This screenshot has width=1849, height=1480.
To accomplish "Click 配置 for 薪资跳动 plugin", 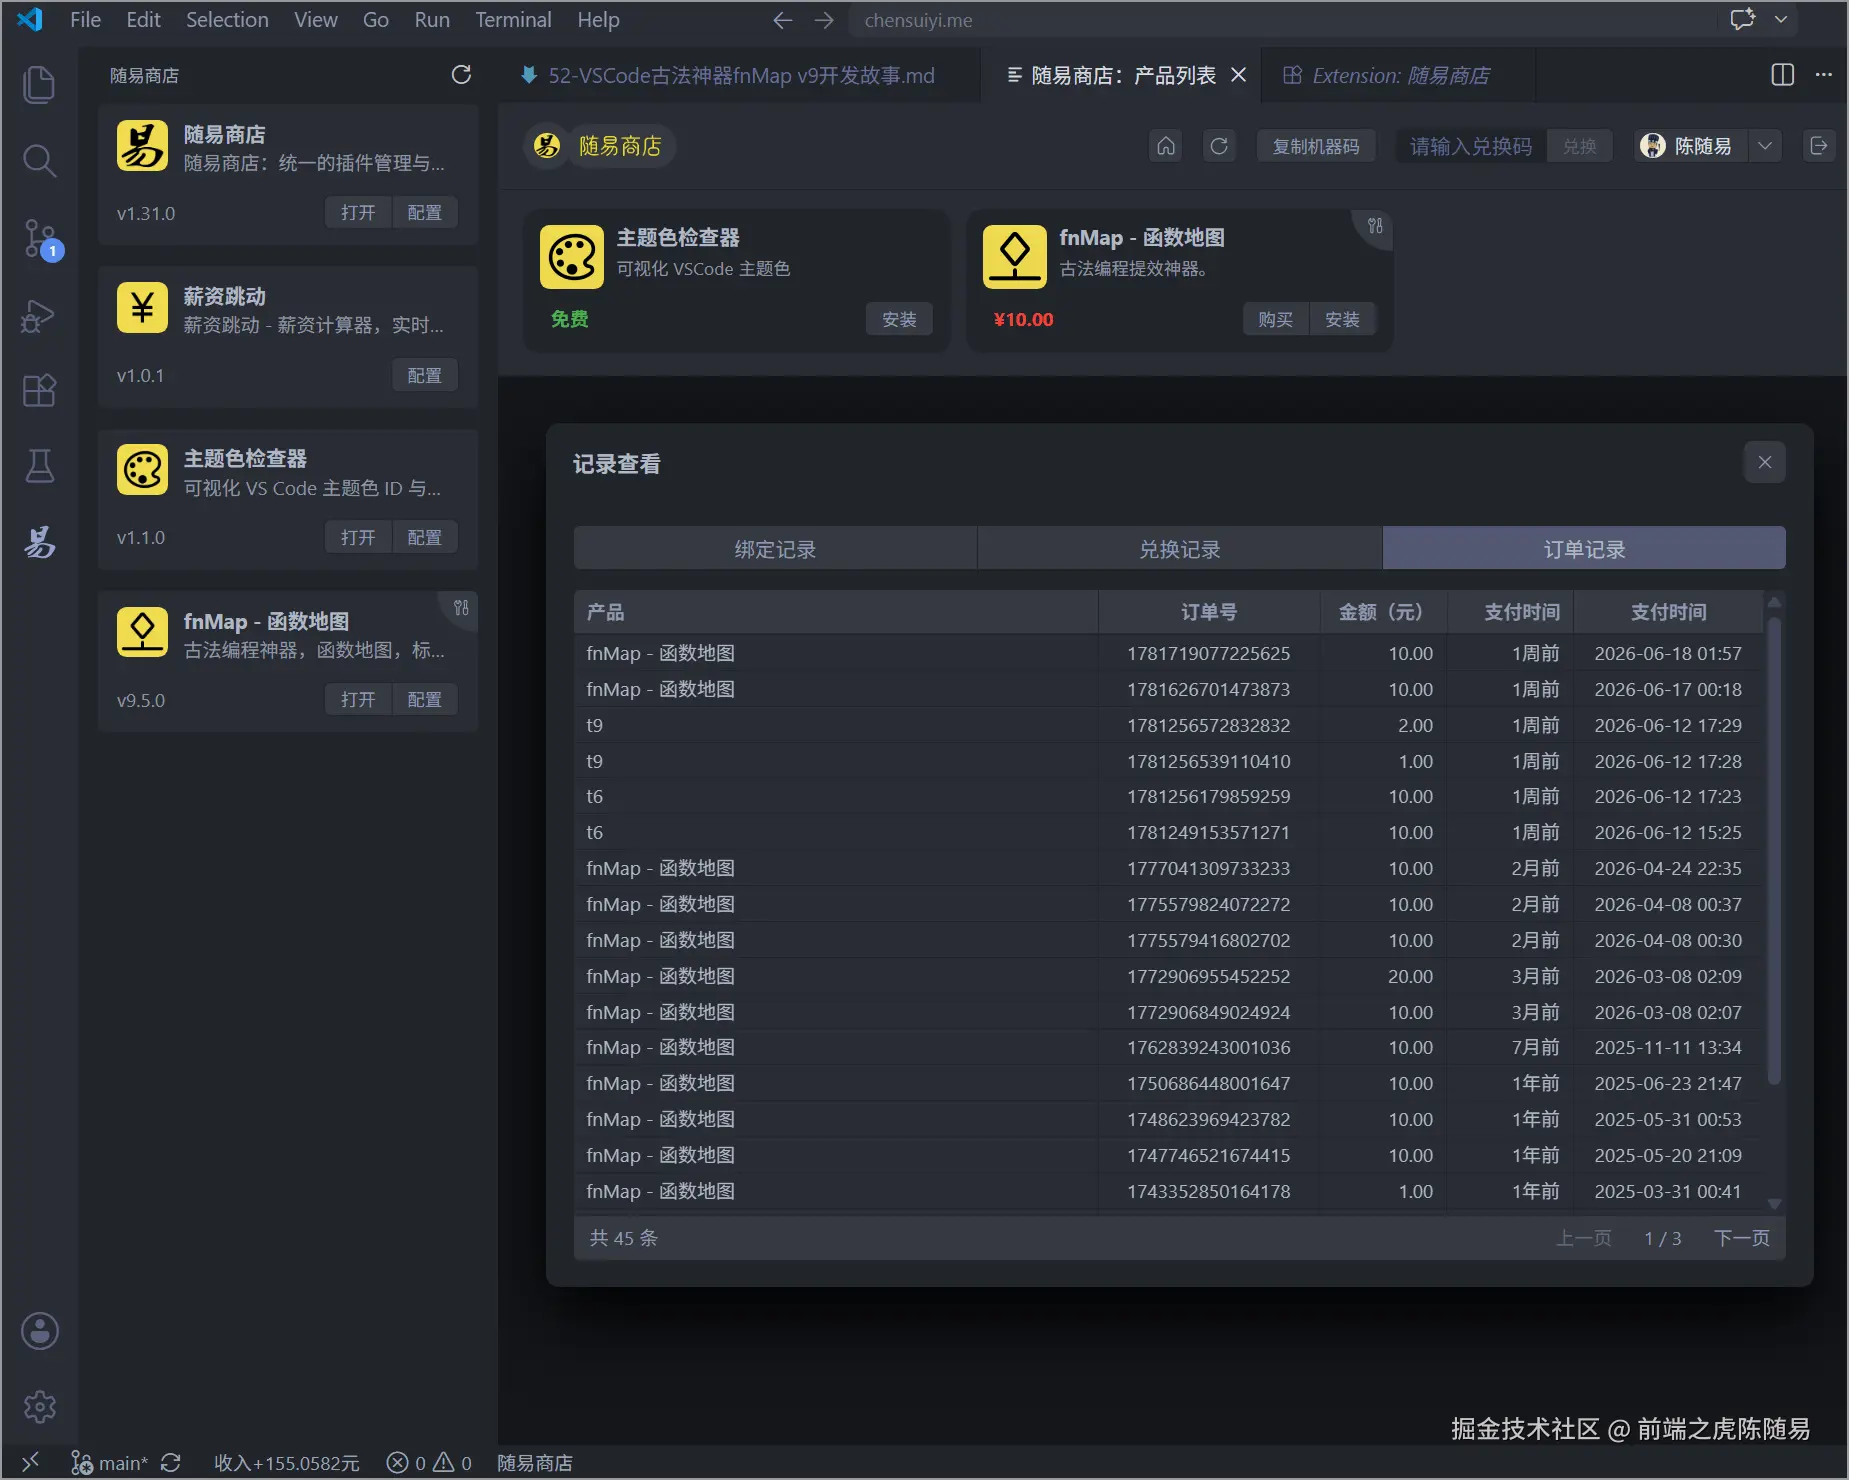I will click(424, 375).
